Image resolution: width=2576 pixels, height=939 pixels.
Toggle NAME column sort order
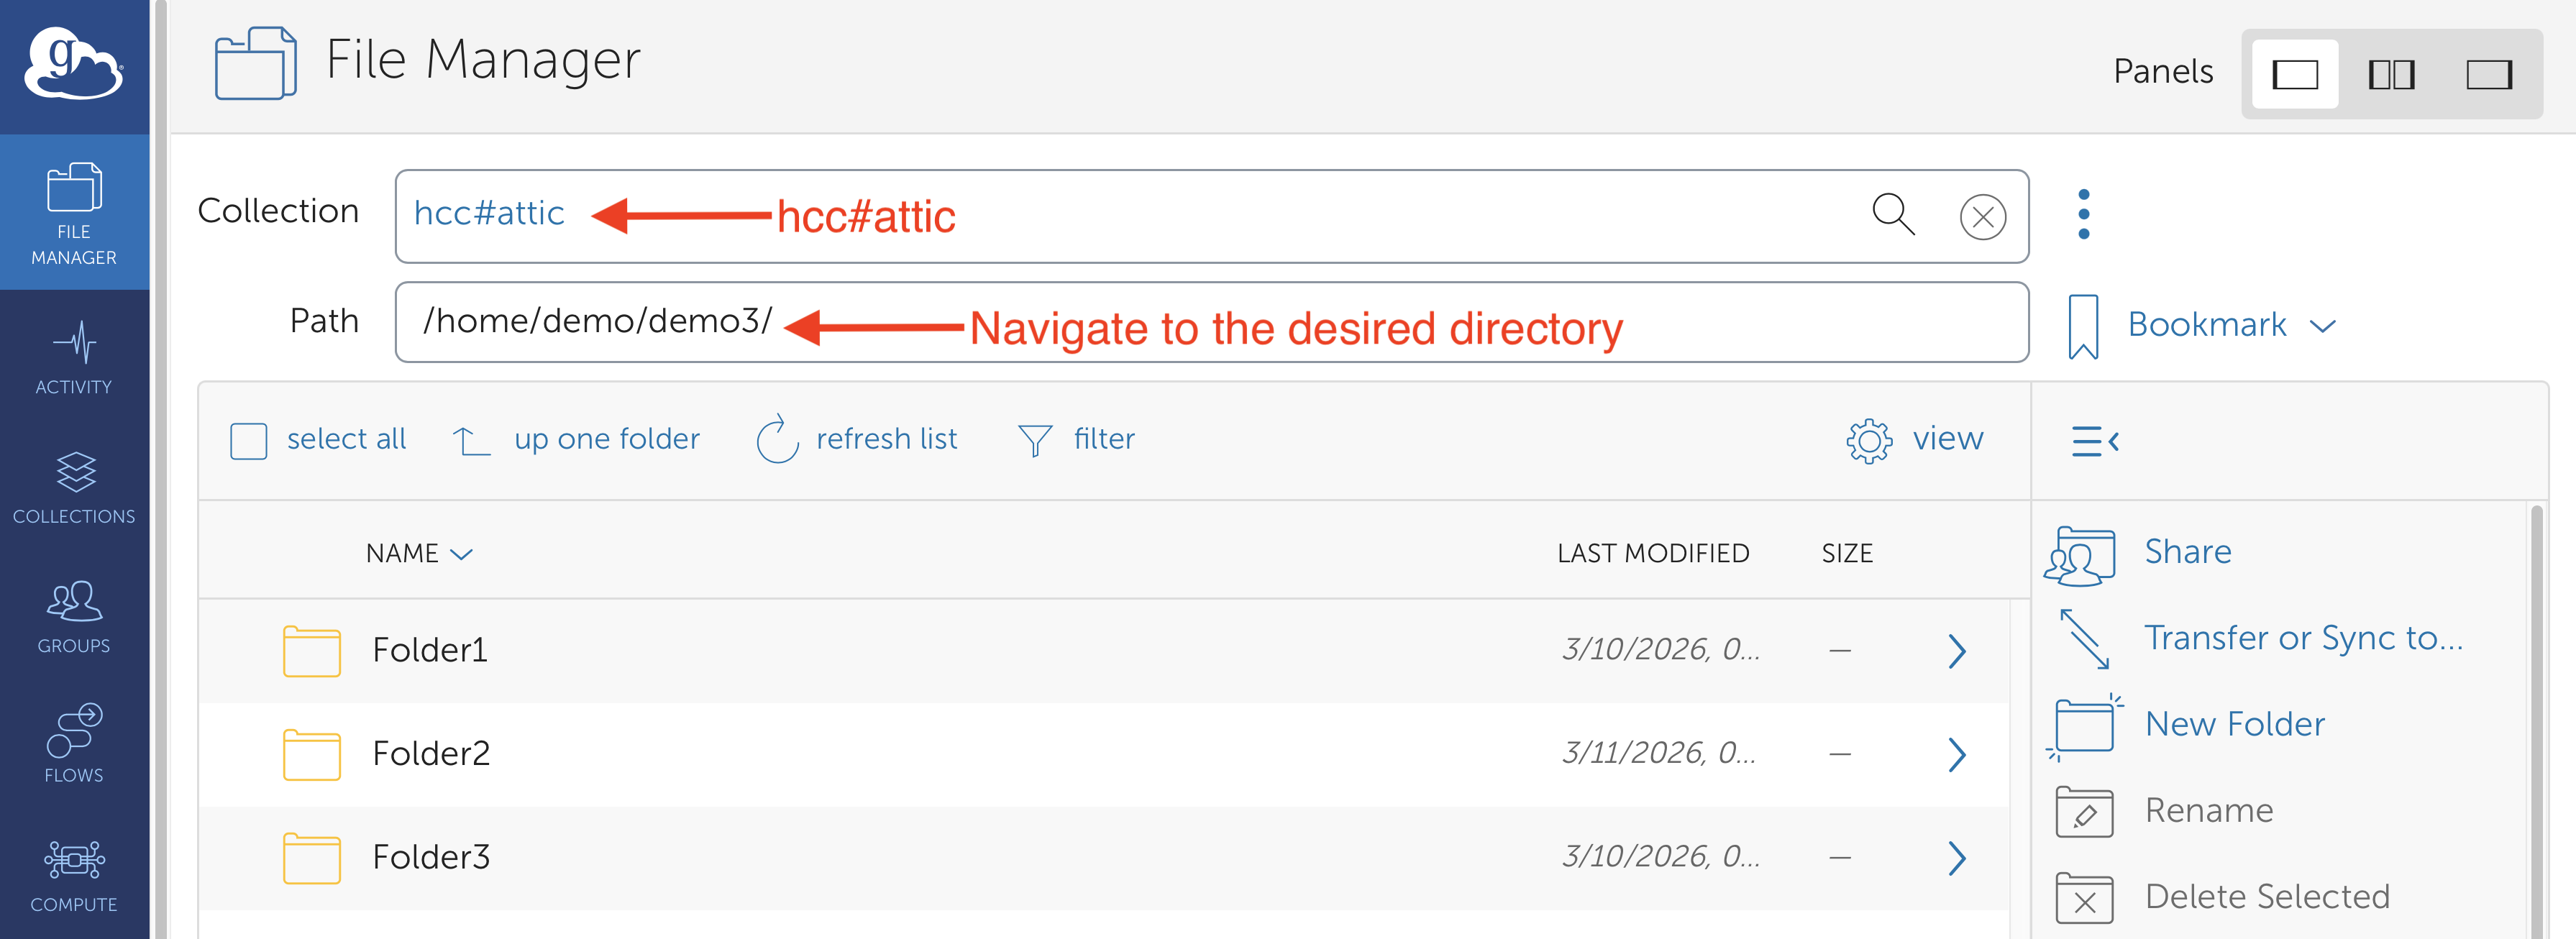[x=419, y=553]
